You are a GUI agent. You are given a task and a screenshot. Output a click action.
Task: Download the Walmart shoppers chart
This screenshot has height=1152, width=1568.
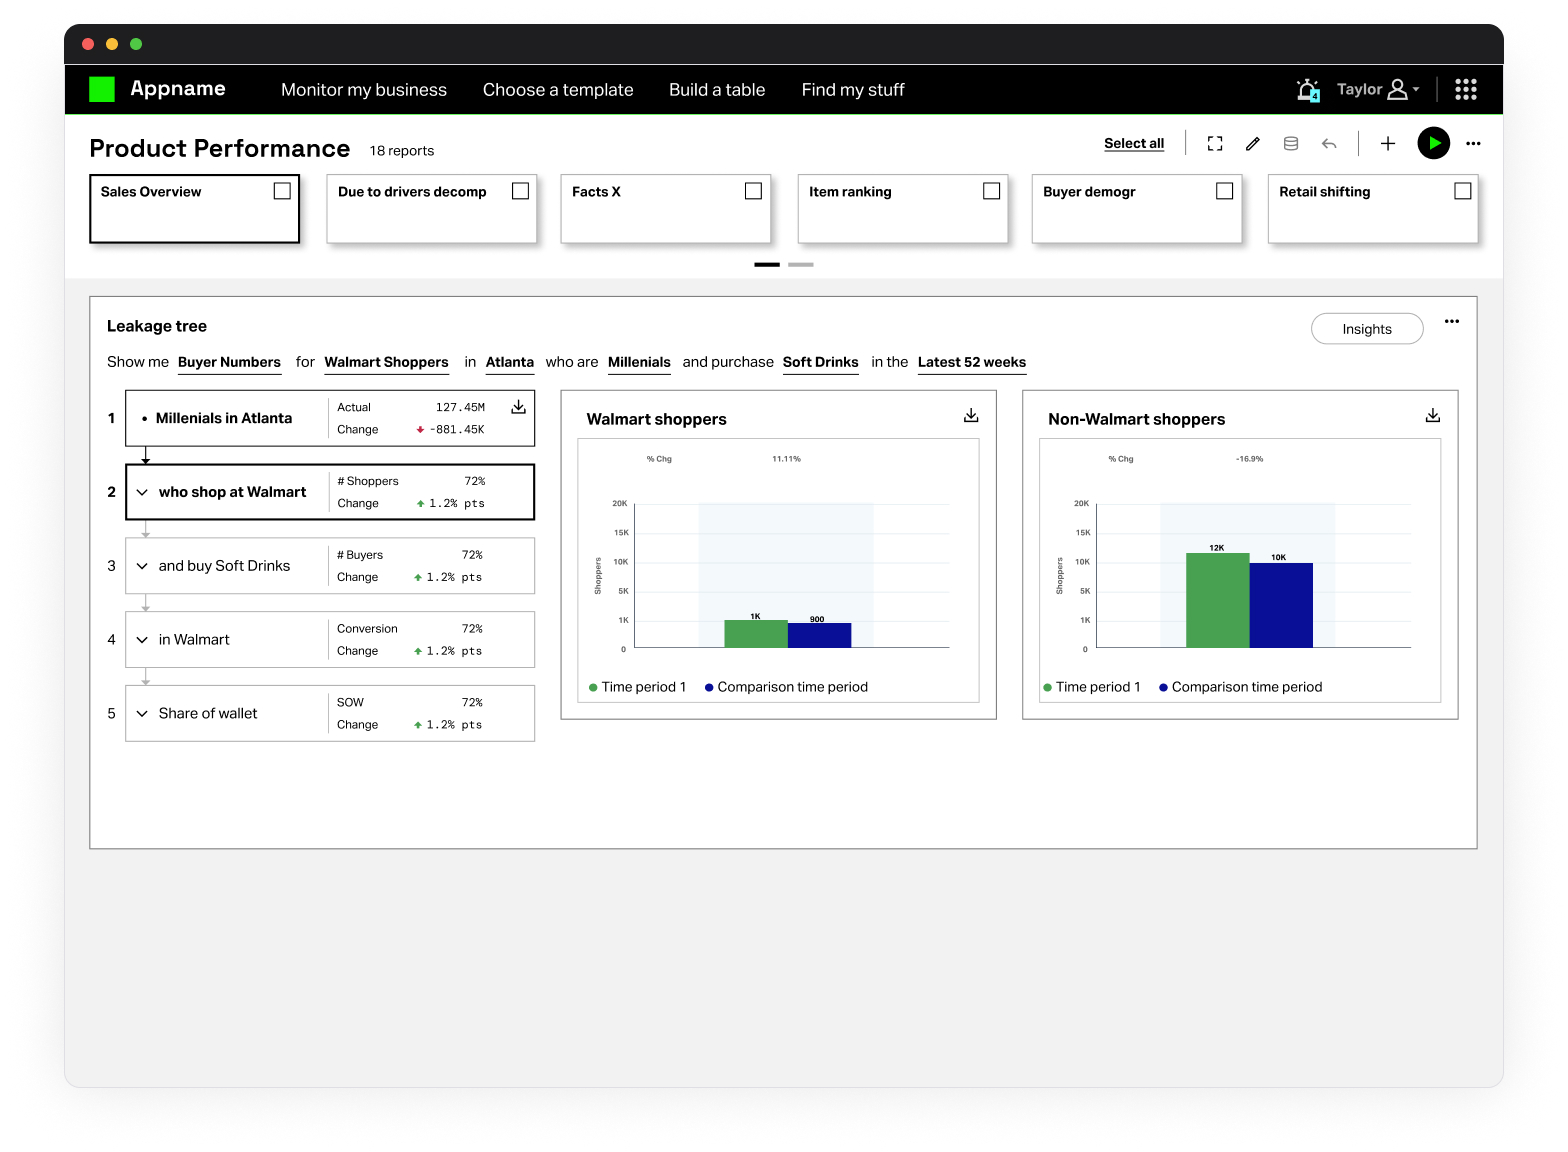click(x=970, y=416)
